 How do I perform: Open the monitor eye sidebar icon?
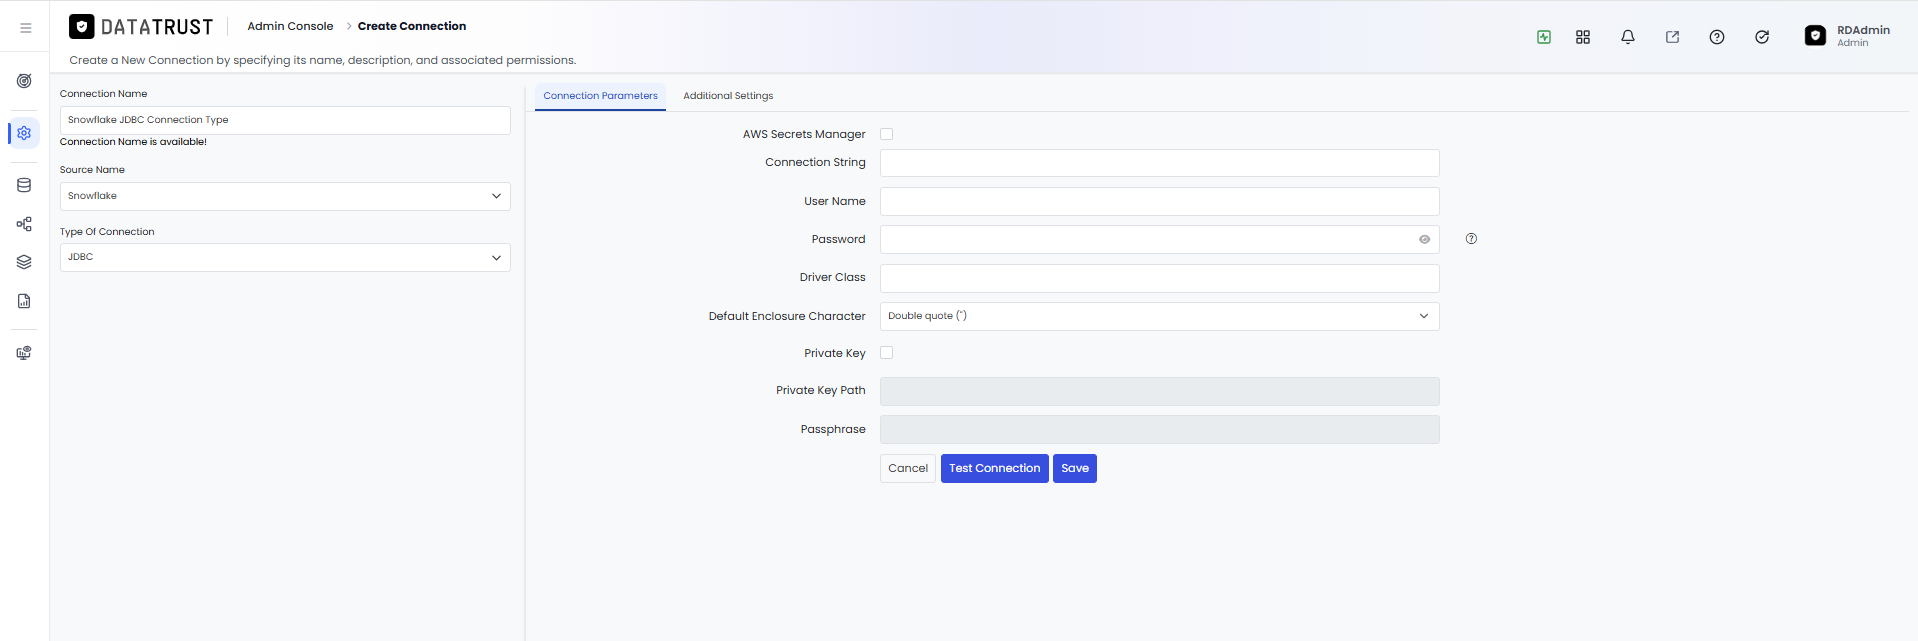[x=24, y=353]
